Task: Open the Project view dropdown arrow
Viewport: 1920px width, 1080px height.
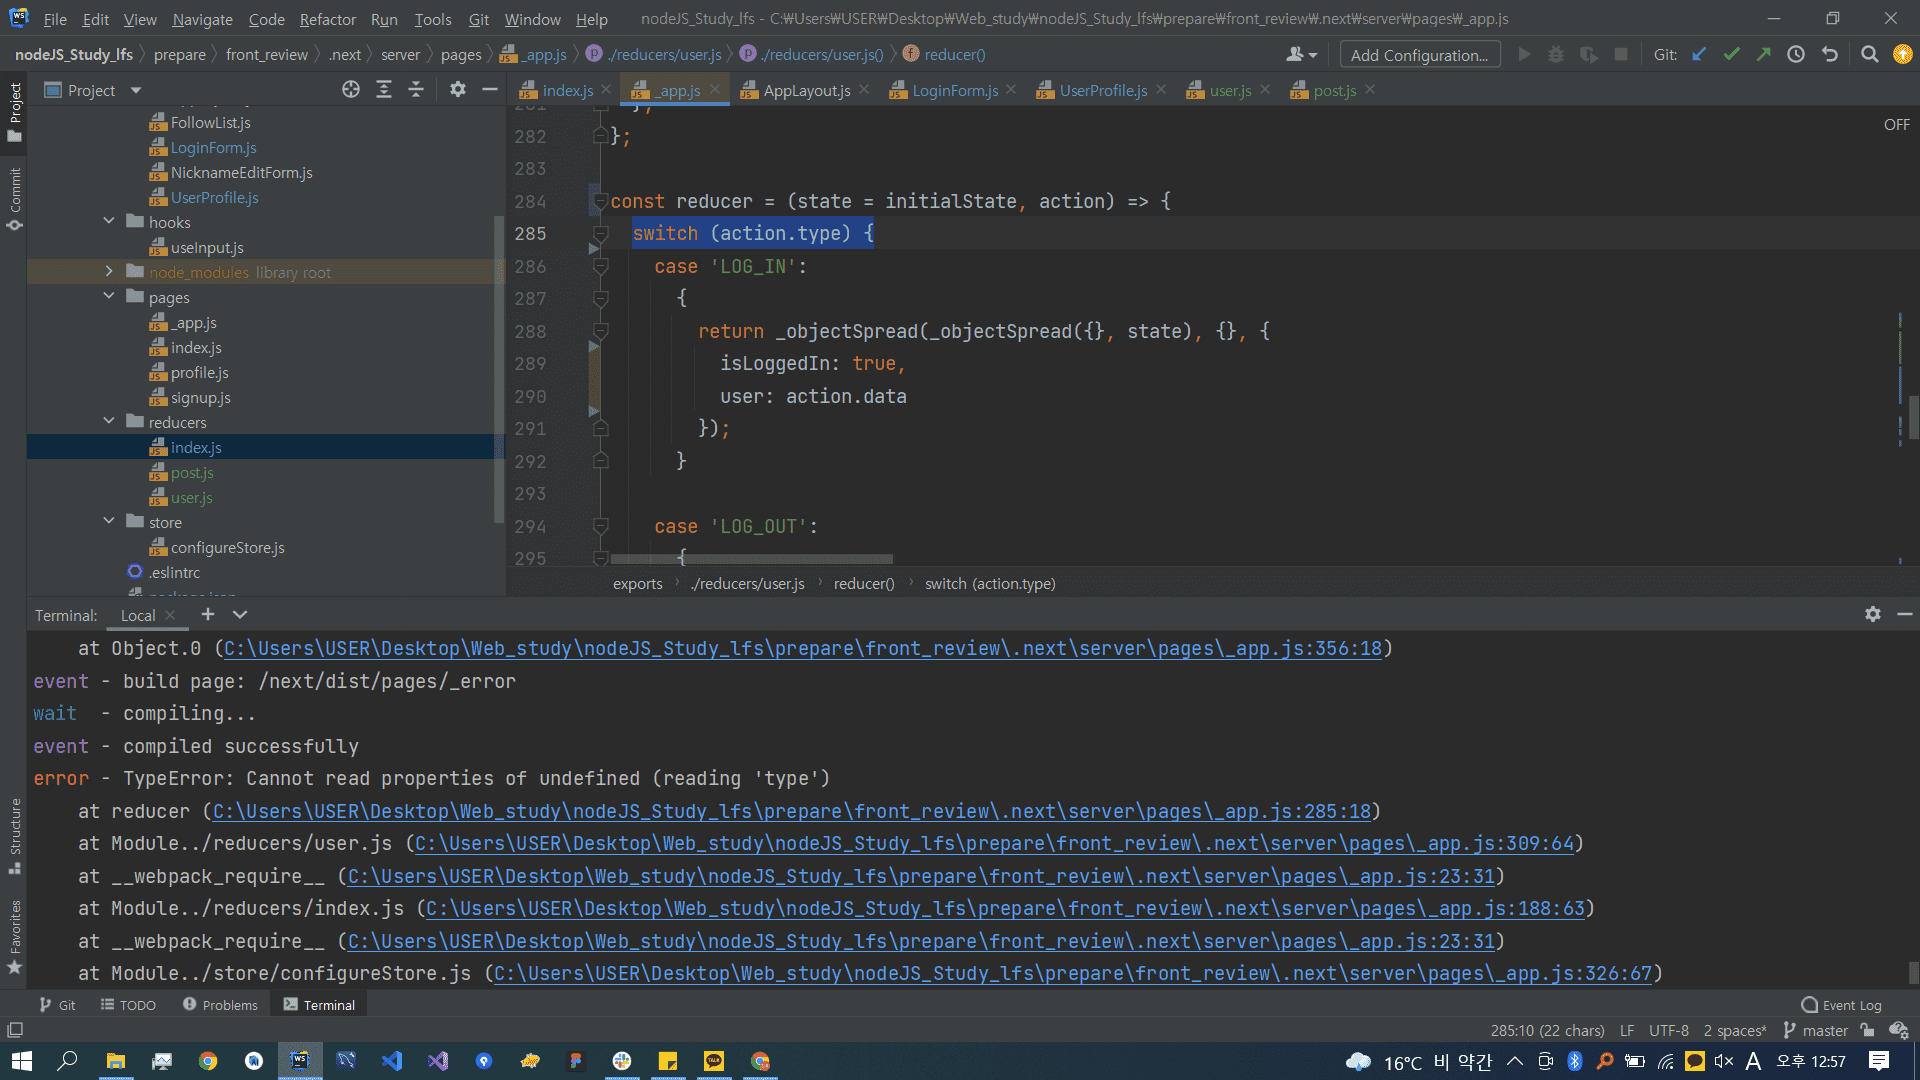Action: pyautogui.click(x=136, y=90)
